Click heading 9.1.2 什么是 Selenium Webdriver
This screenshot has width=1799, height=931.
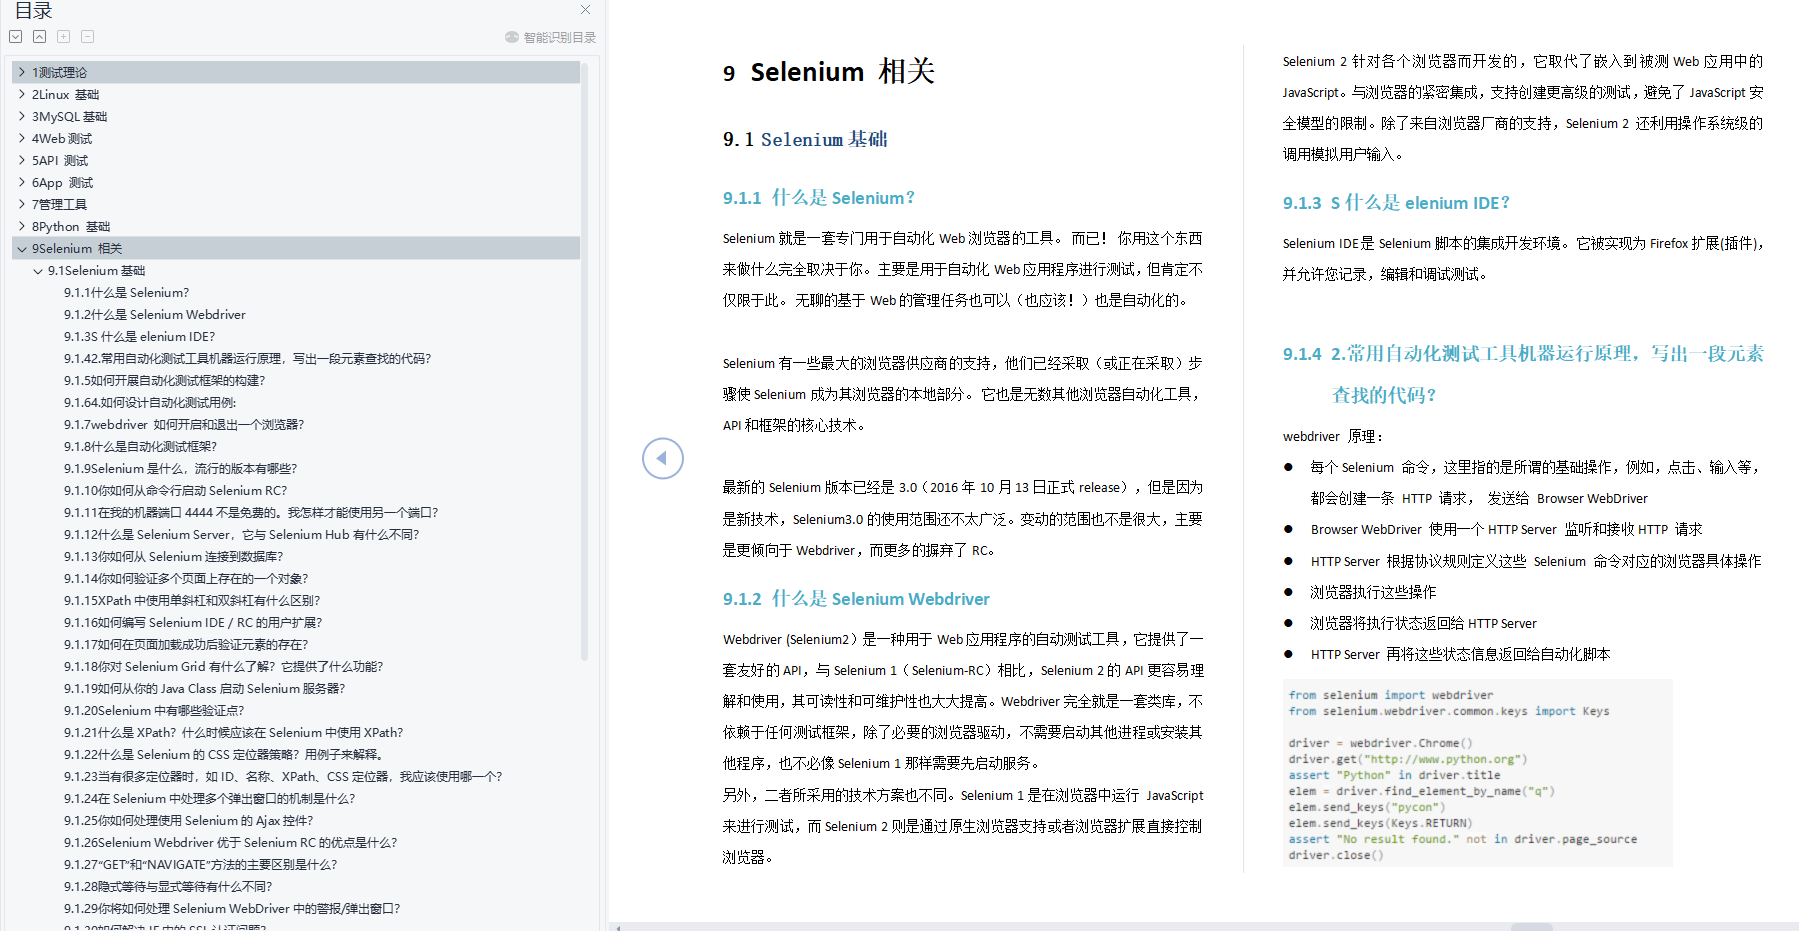click(856, 599)
